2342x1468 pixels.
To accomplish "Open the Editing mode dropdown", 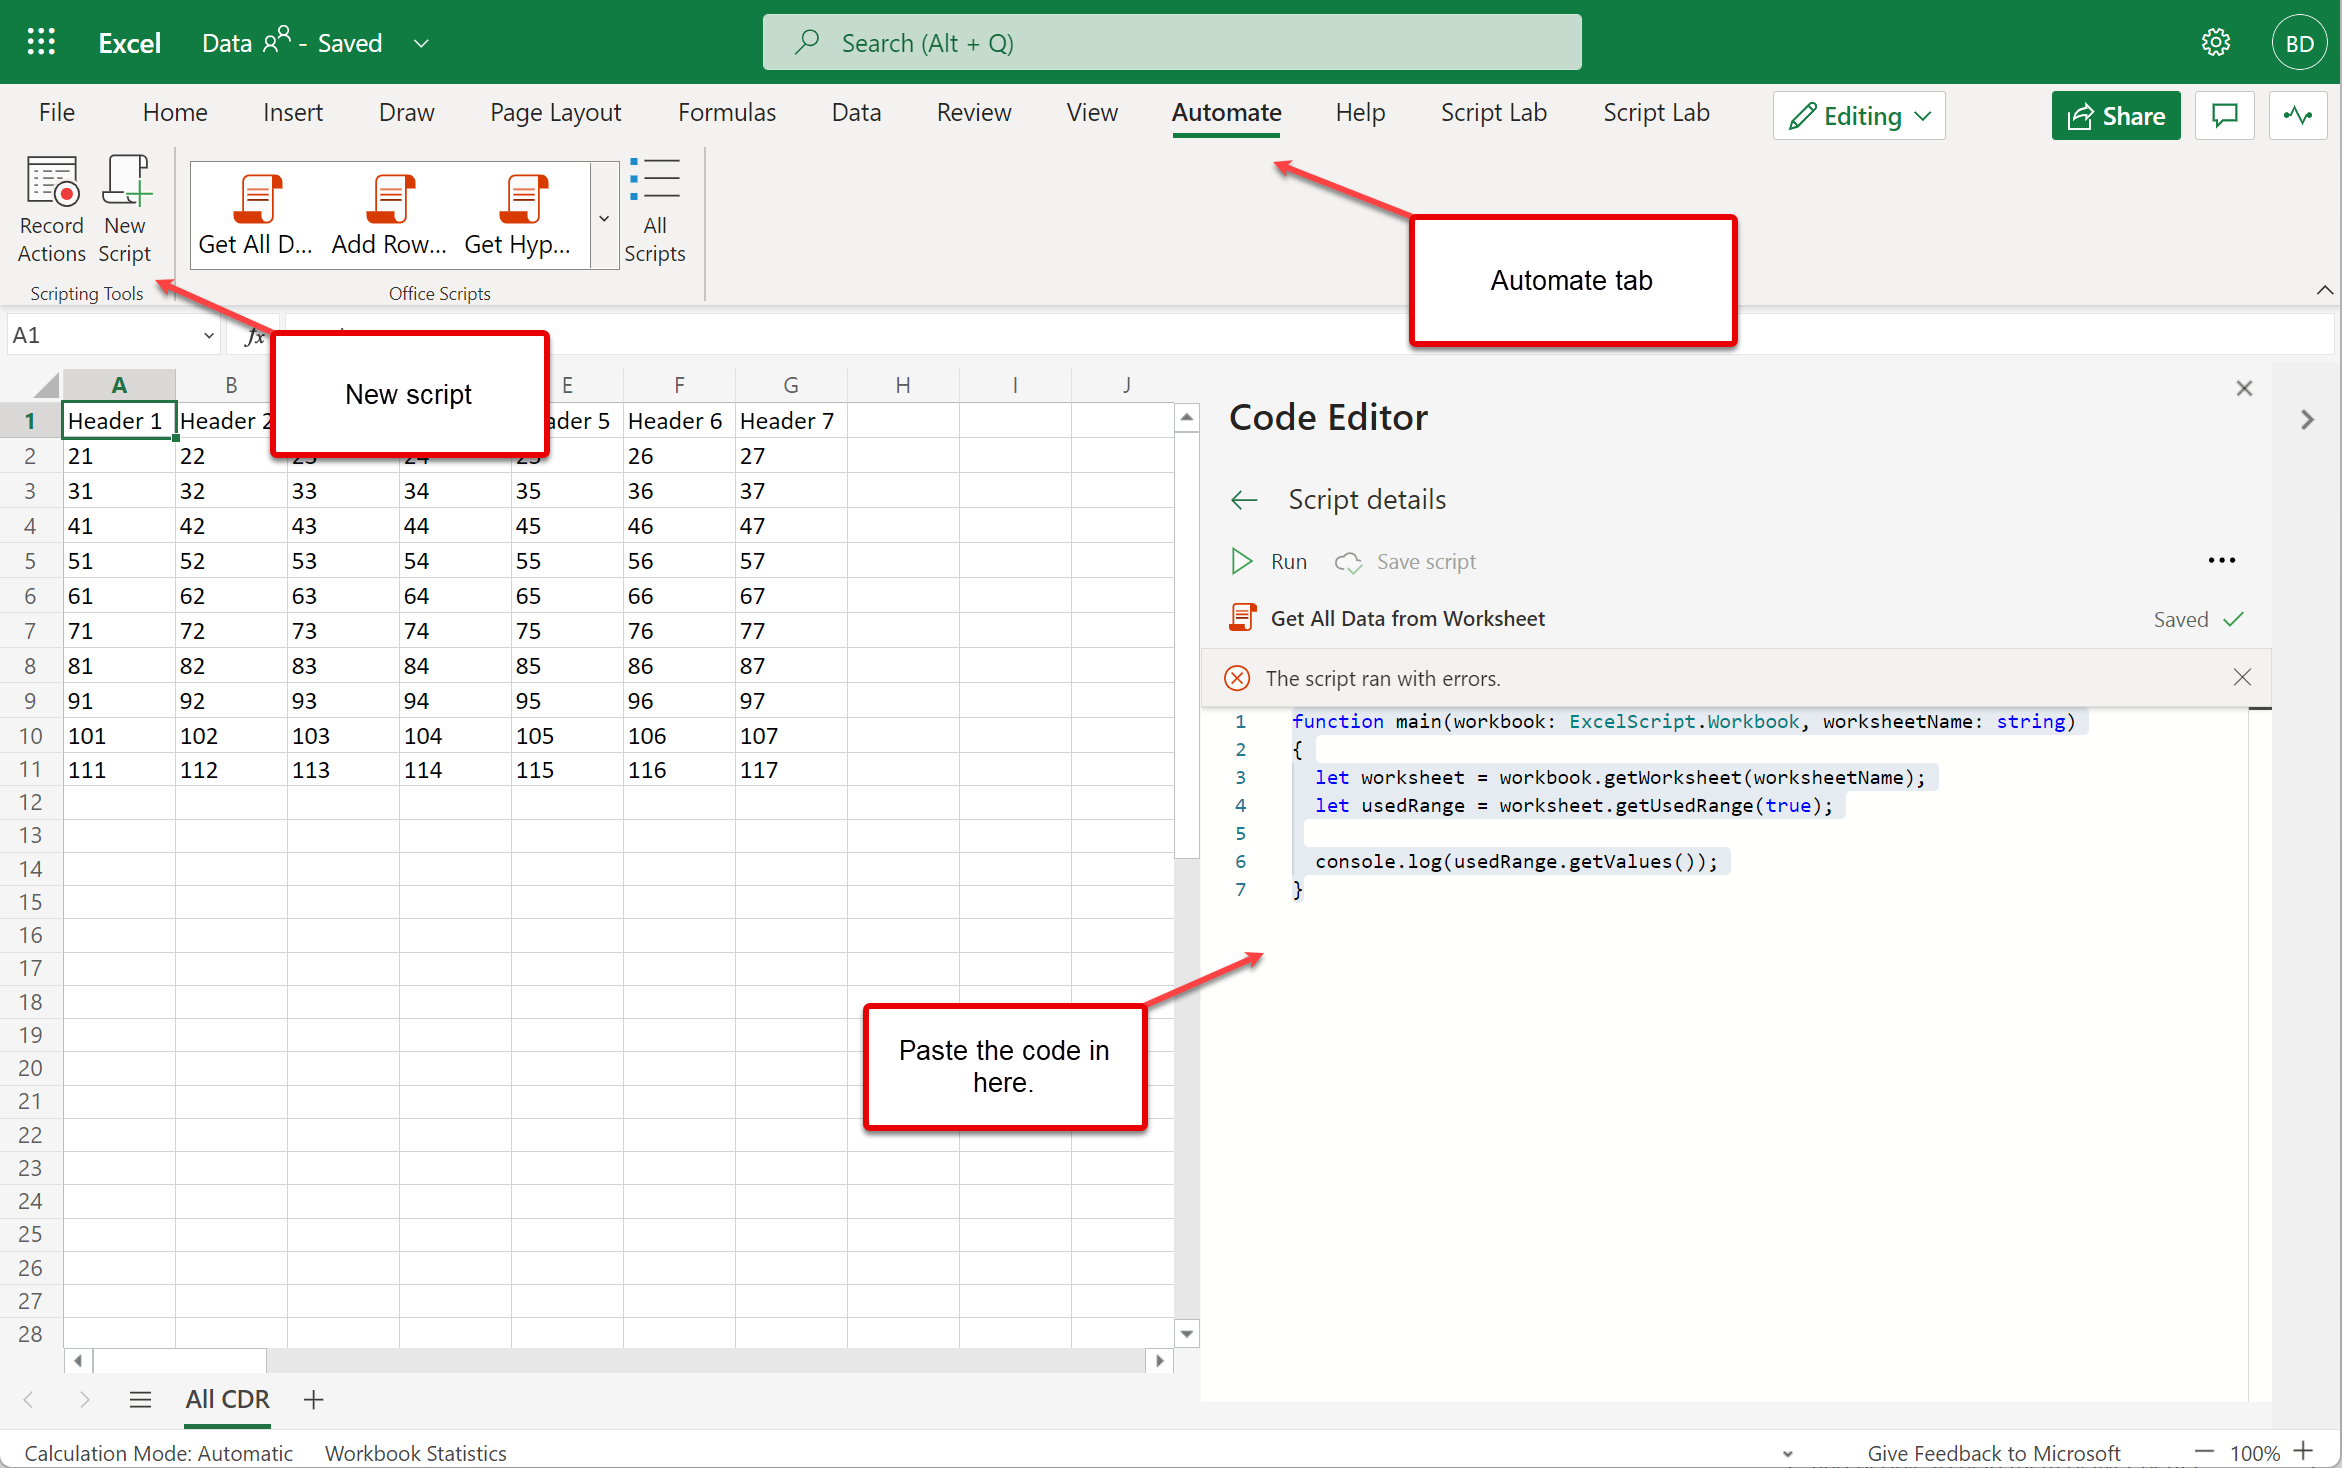I will (1859, 116).
